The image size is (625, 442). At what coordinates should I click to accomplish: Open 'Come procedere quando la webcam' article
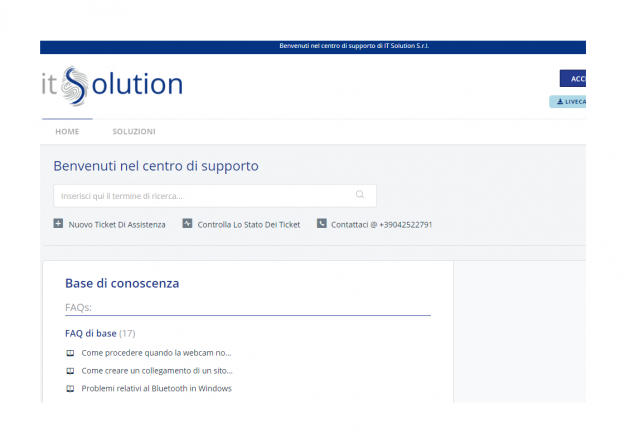tap(156, 353)
